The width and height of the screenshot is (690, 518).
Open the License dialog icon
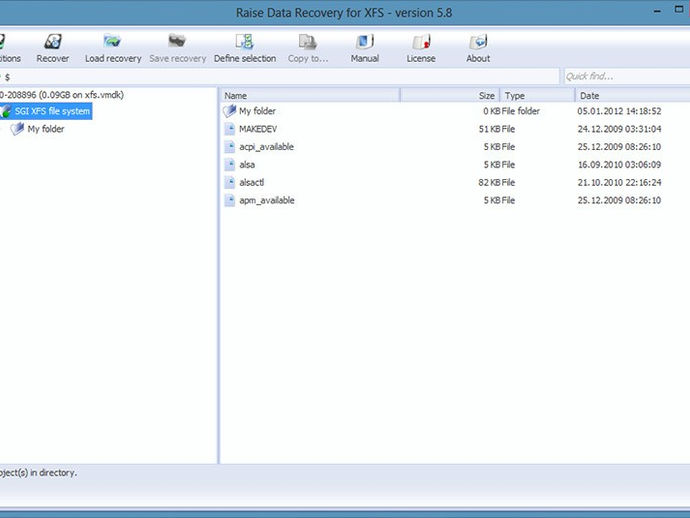(421, 42)
